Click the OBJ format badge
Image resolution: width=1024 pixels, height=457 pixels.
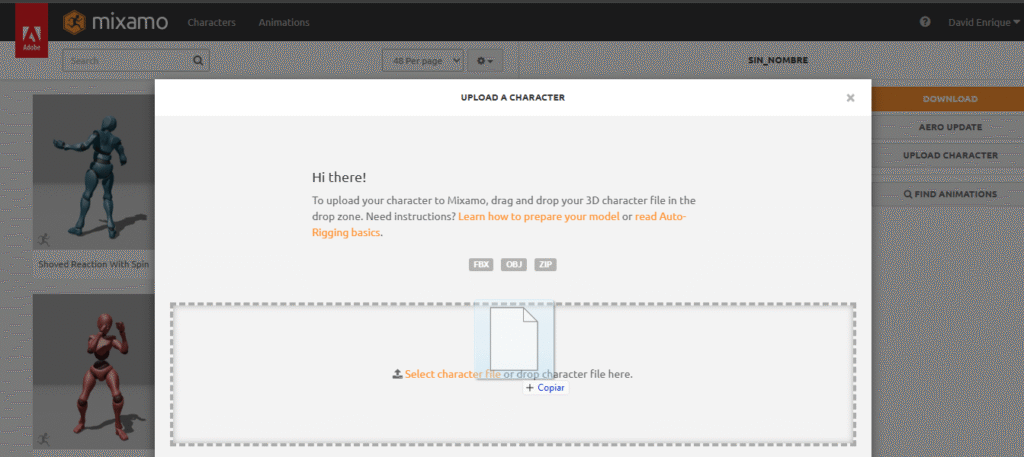(514, 264)
